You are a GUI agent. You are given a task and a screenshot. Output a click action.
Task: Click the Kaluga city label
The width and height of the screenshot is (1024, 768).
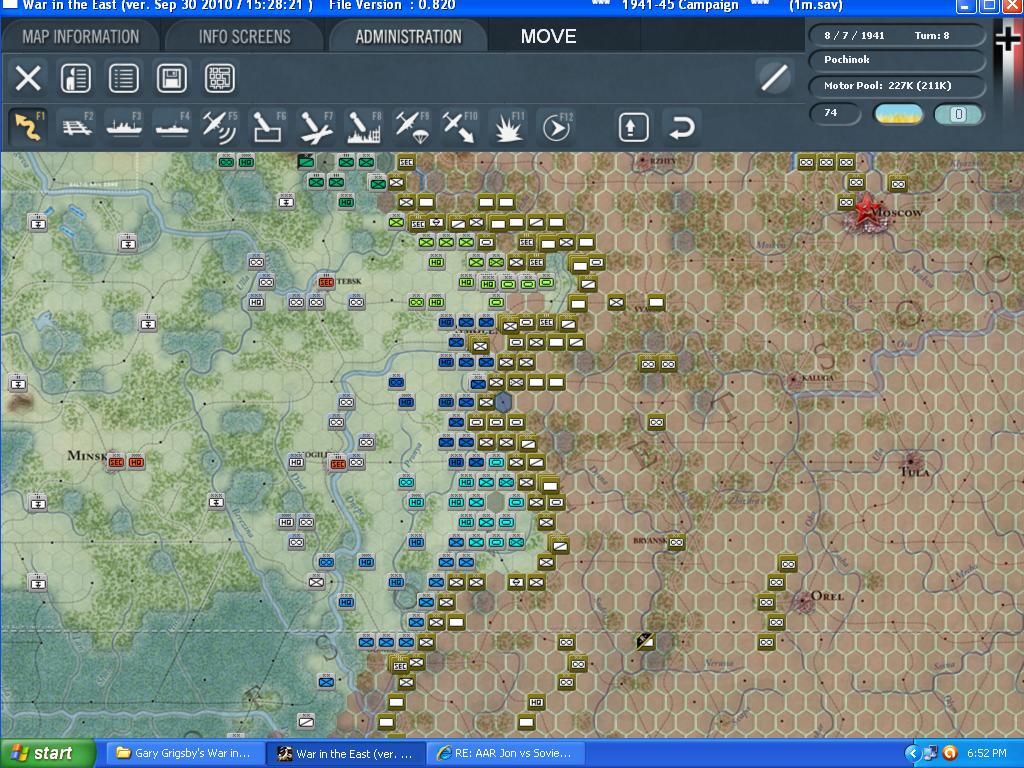[818, 377]
